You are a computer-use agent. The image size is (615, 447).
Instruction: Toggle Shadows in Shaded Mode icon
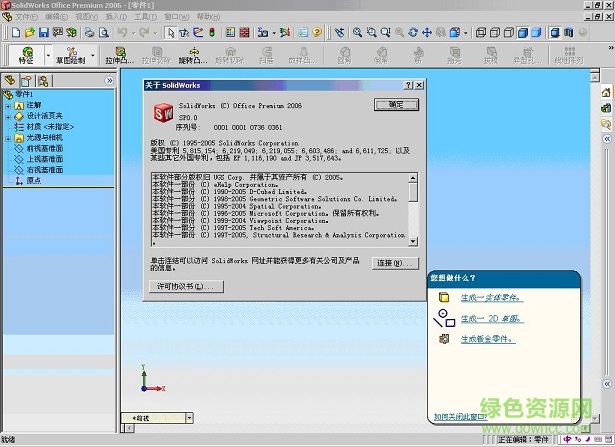pyautogui.click(x=555, y=33)
